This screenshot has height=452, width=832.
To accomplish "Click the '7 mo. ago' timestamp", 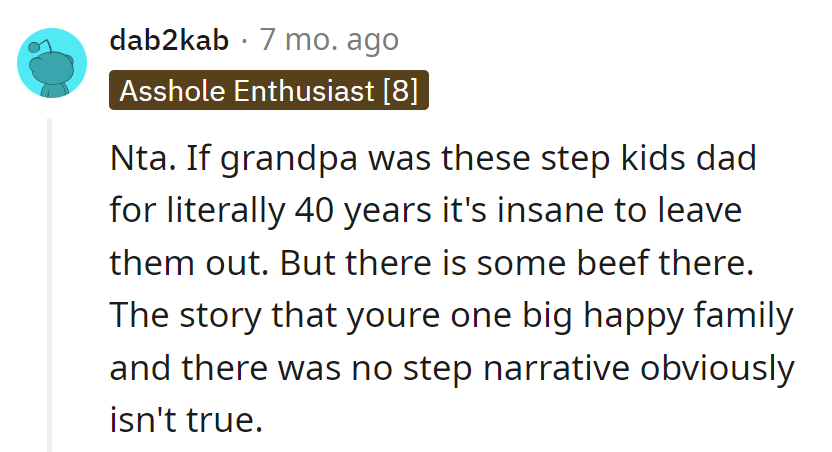I will [x=329, y=41].
